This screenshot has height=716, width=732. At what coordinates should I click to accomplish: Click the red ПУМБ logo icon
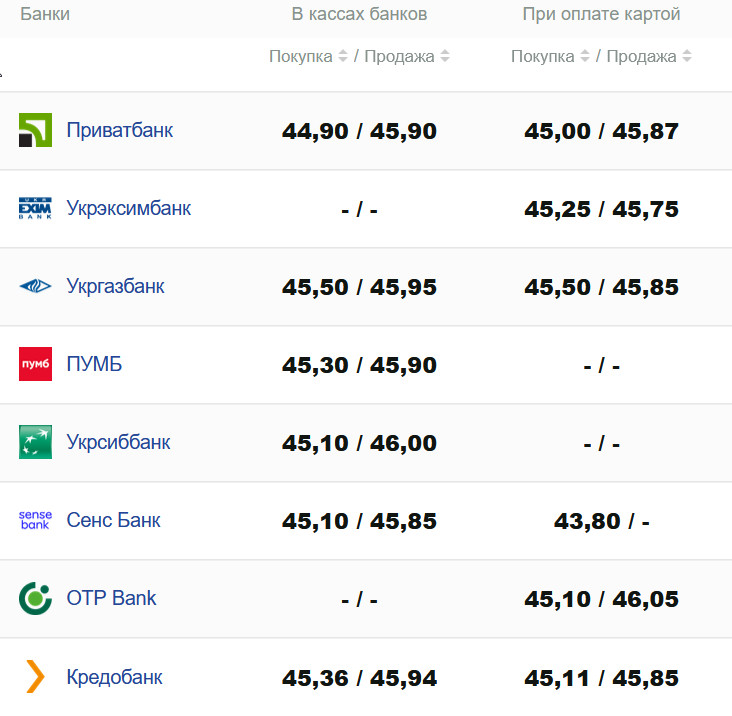tap(35, 364)
